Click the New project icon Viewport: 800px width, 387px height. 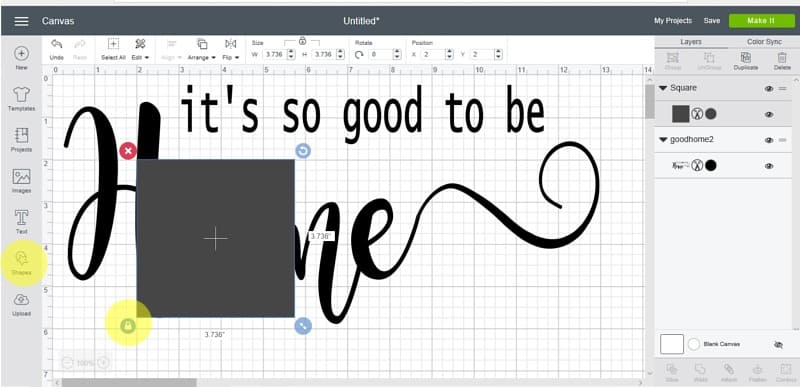21,57
